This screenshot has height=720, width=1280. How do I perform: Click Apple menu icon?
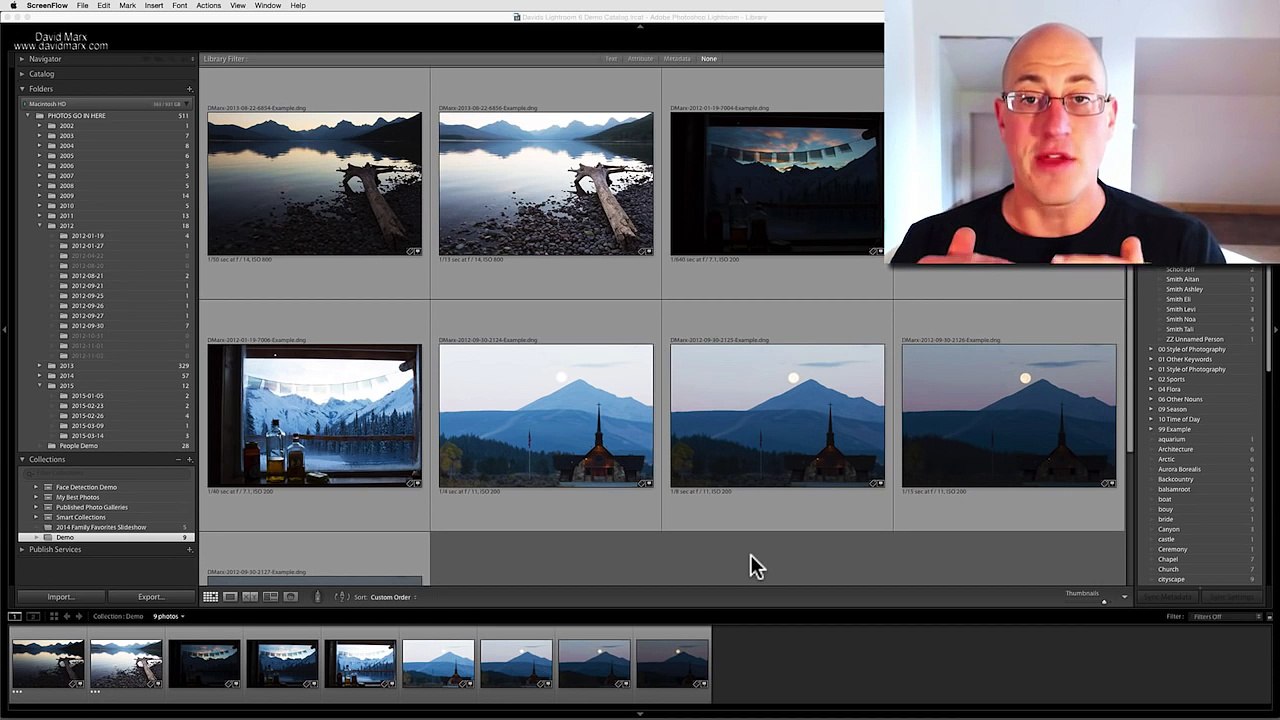pyautogui.click(x=13, y=6)
